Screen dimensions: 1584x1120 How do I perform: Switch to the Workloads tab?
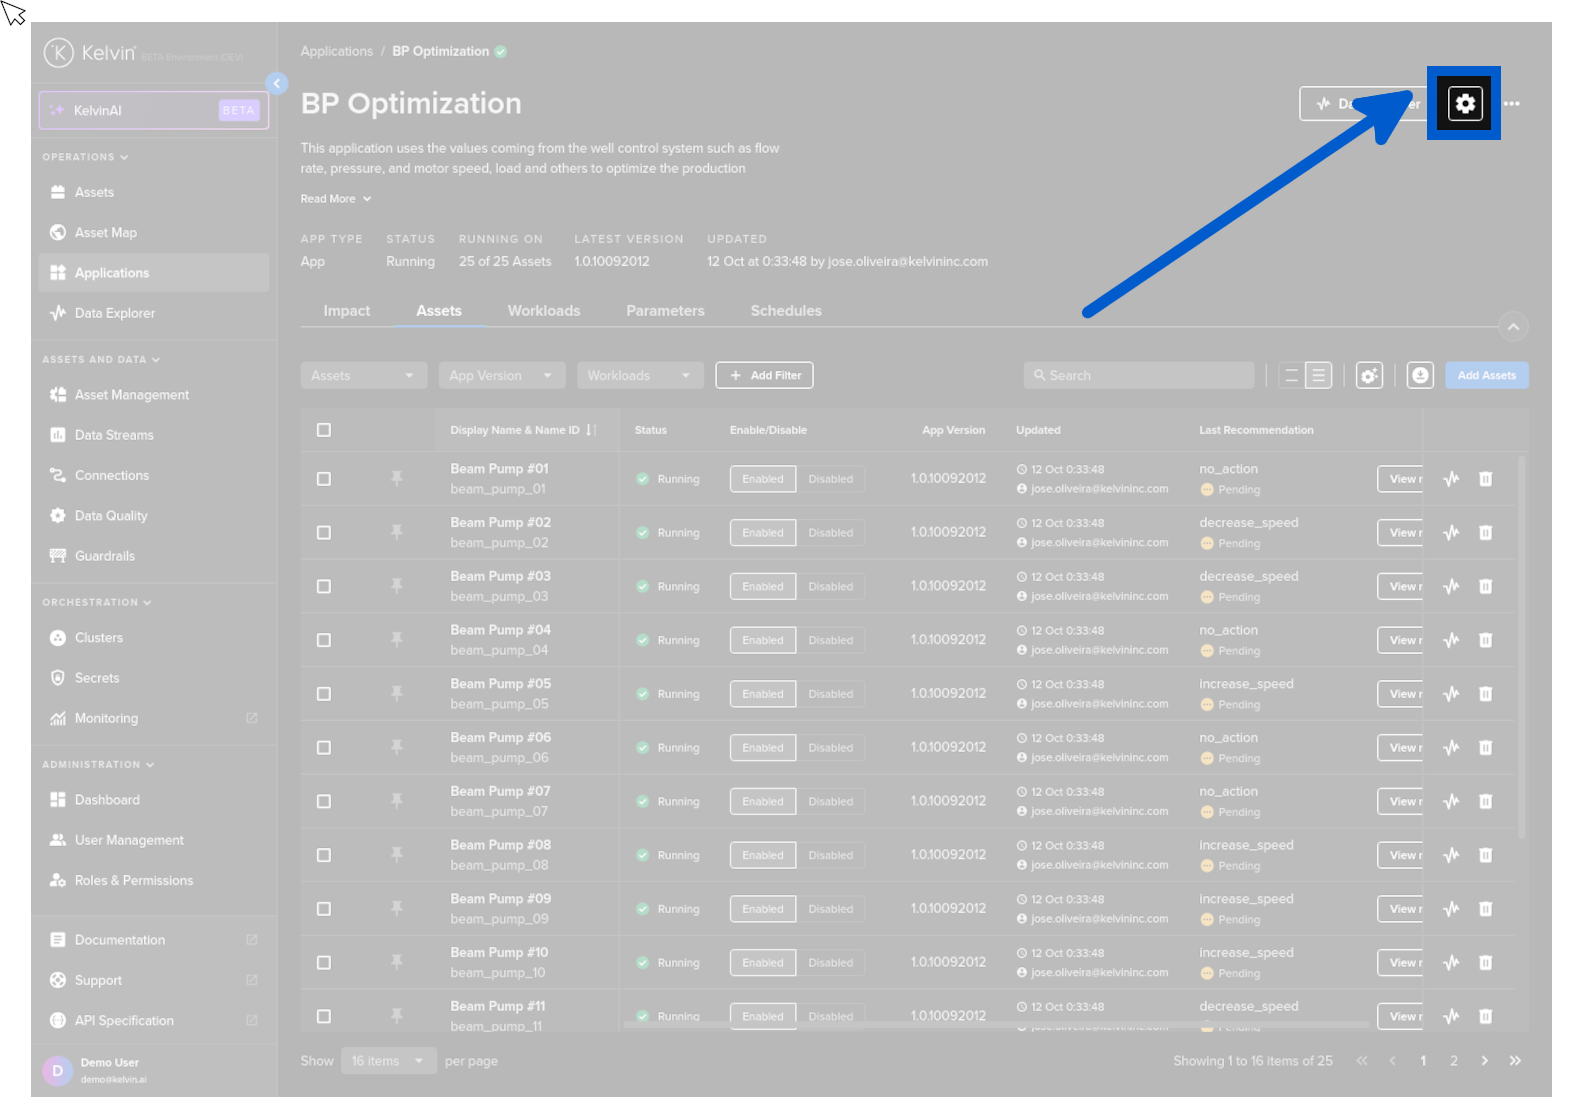pos(543,311)
